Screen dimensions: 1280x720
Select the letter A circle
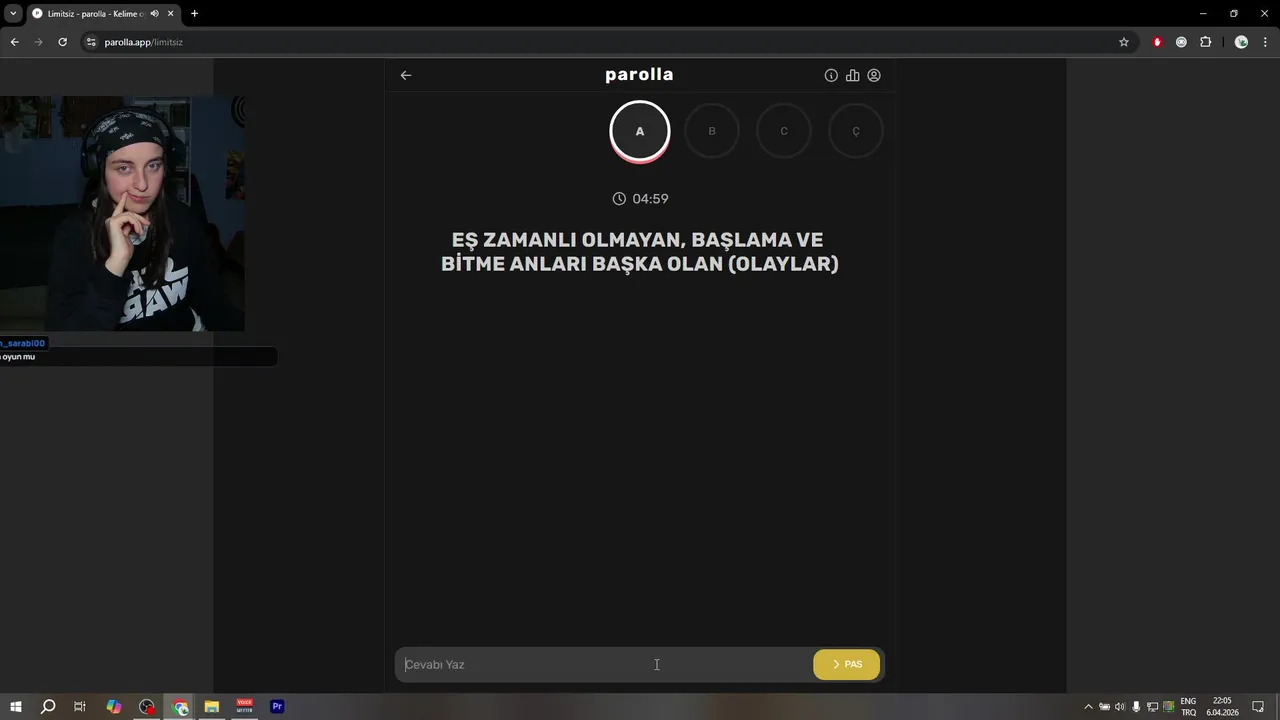pos(640,131)
